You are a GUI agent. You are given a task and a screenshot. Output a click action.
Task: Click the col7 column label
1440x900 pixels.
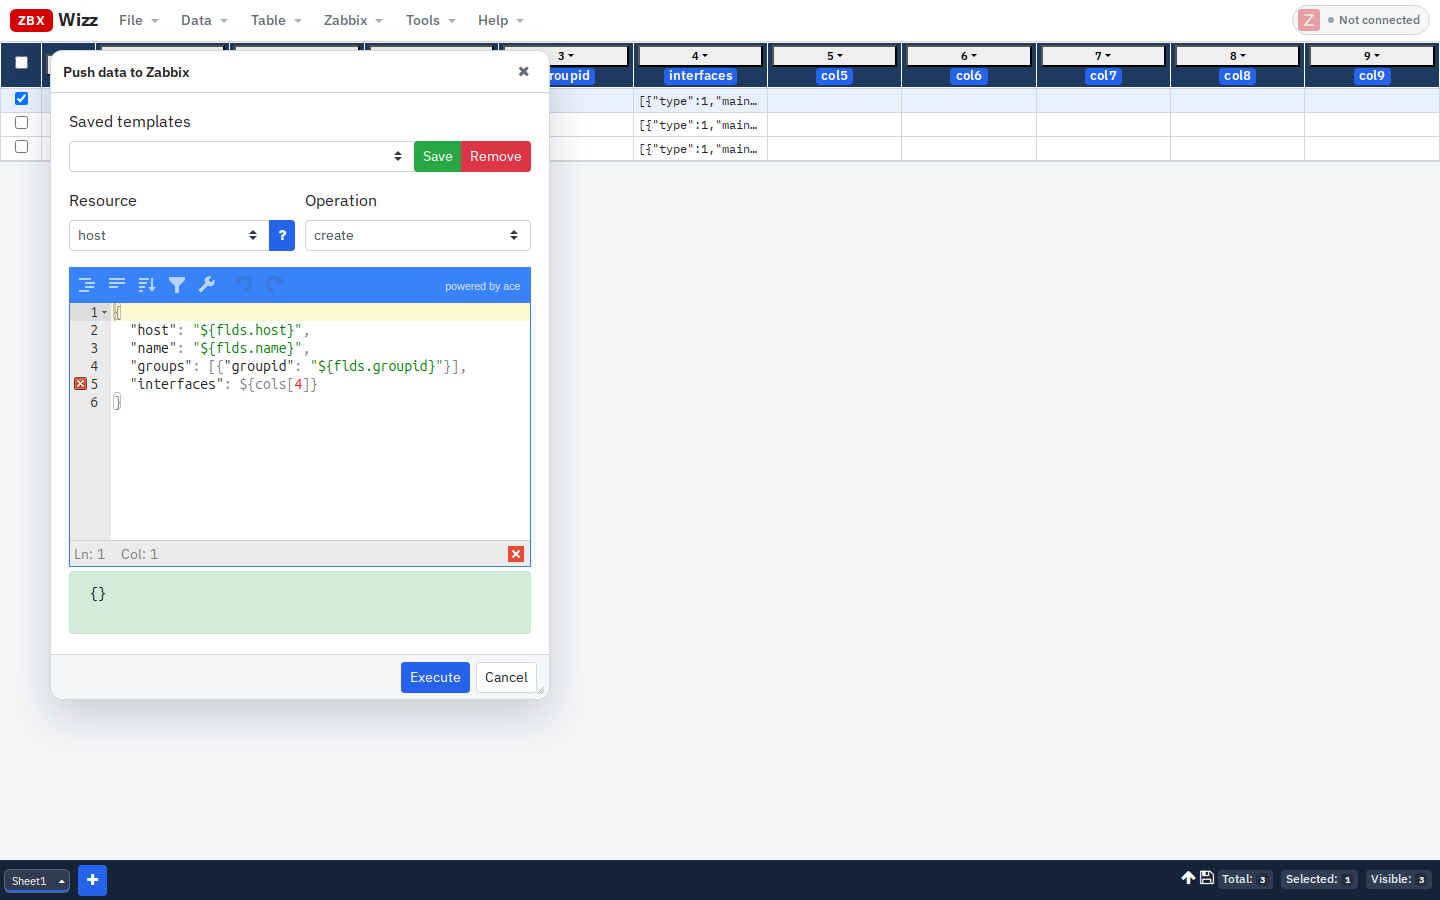1103,76
